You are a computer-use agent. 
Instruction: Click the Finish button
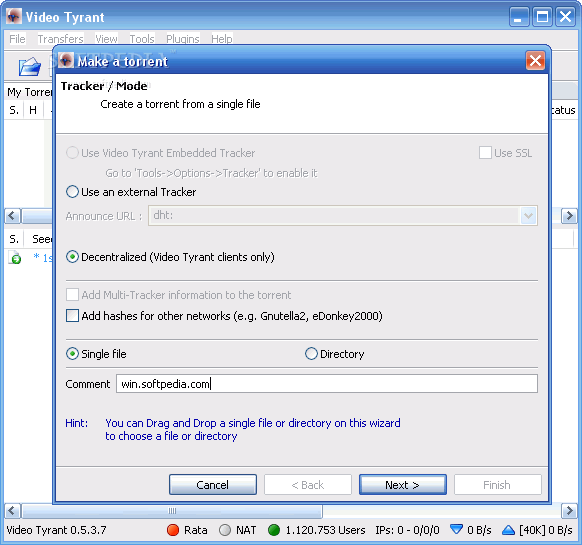[x=497, y=484]
